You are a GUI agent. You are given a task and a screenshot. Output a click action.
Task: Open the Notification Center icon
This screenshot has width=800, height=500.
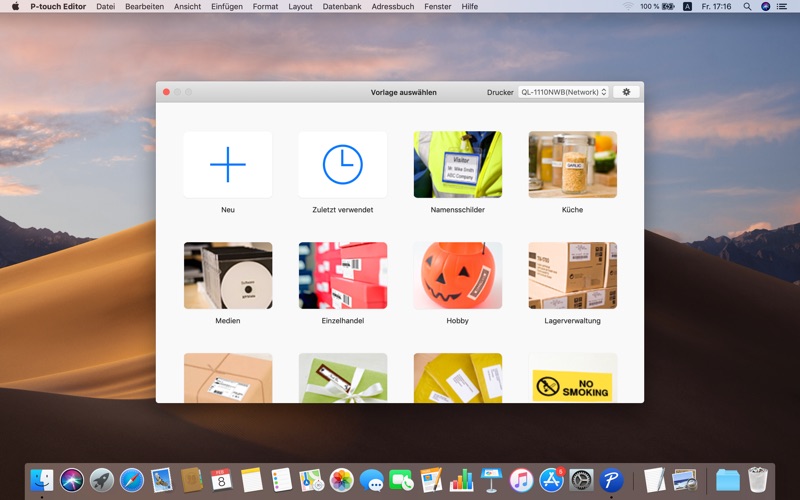tap(782, 6)
